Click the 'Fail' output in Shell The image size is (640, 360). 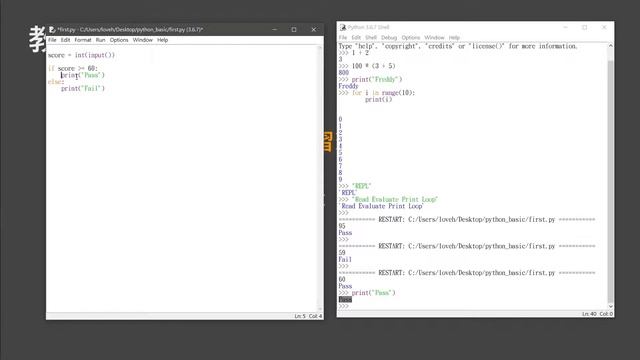click(x=345, y=260)
